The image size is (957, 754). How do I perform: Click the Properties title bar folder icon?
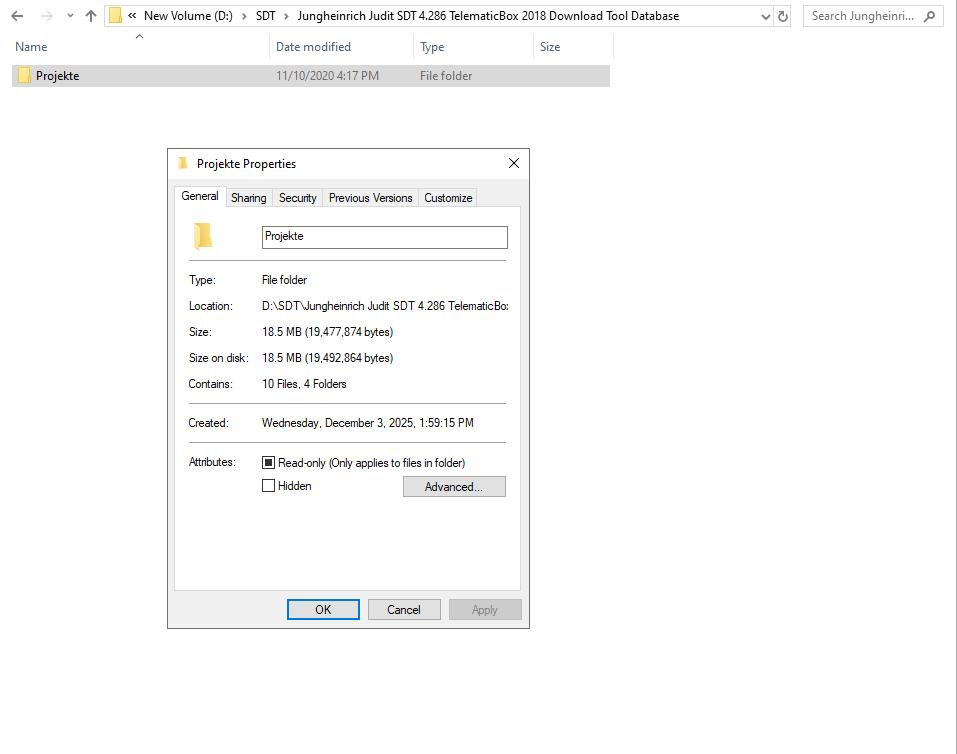point(182,163)
